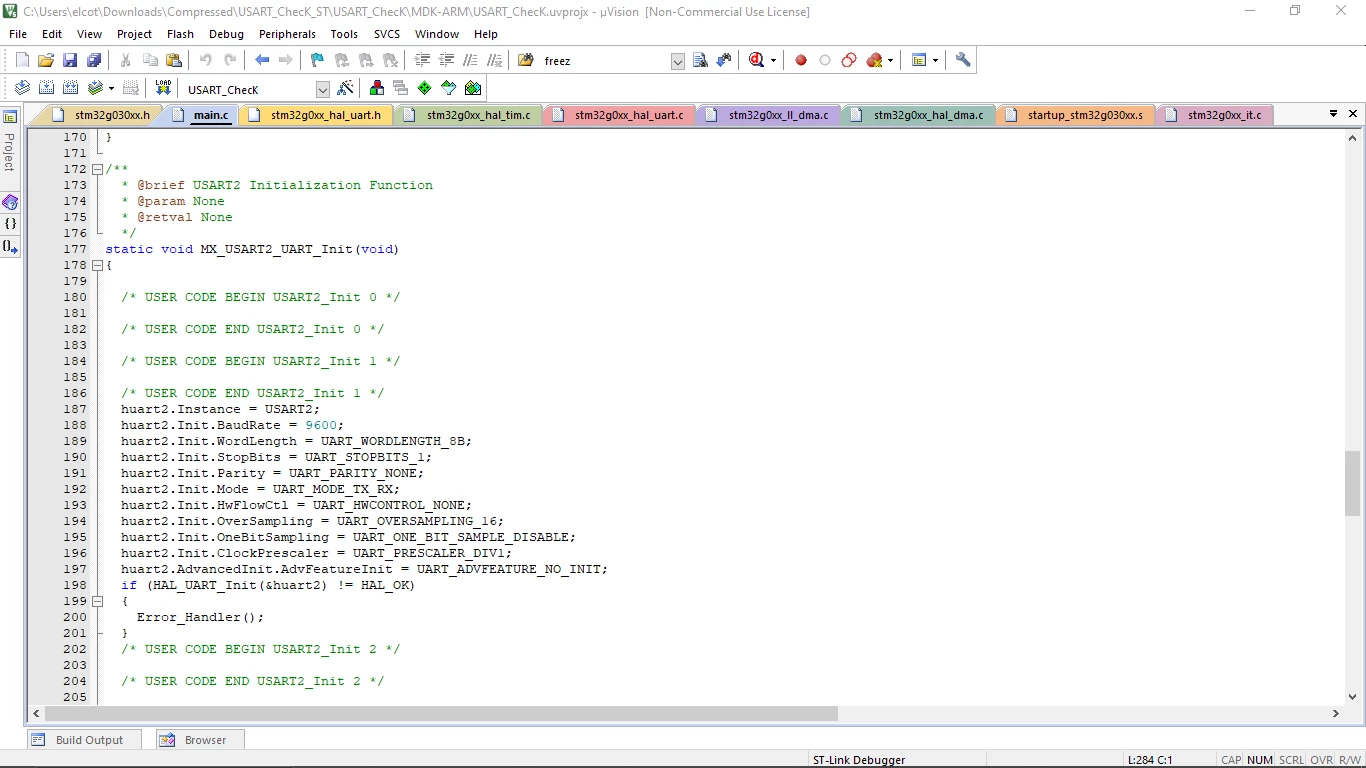
Task: Expand window layout dropdown arrow
Action: coord(935,60)
